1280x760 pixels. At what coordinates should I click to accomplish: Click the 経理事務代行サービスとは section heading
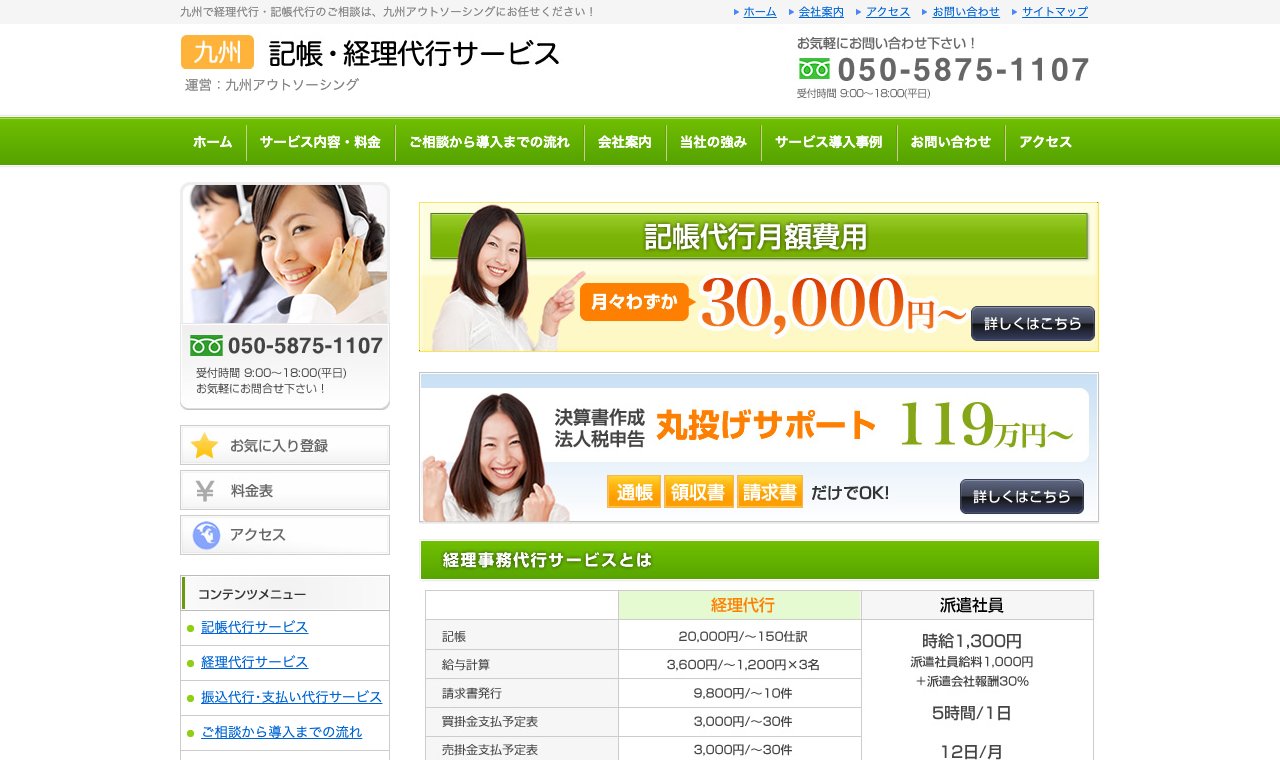[x=759, y=560]
